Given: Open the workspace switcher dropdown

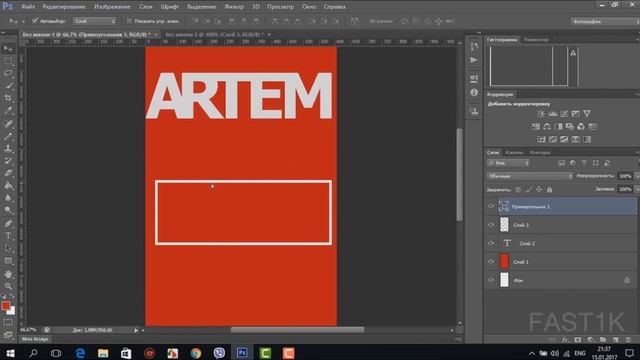Looking at the screenshot, I should 605,21.
